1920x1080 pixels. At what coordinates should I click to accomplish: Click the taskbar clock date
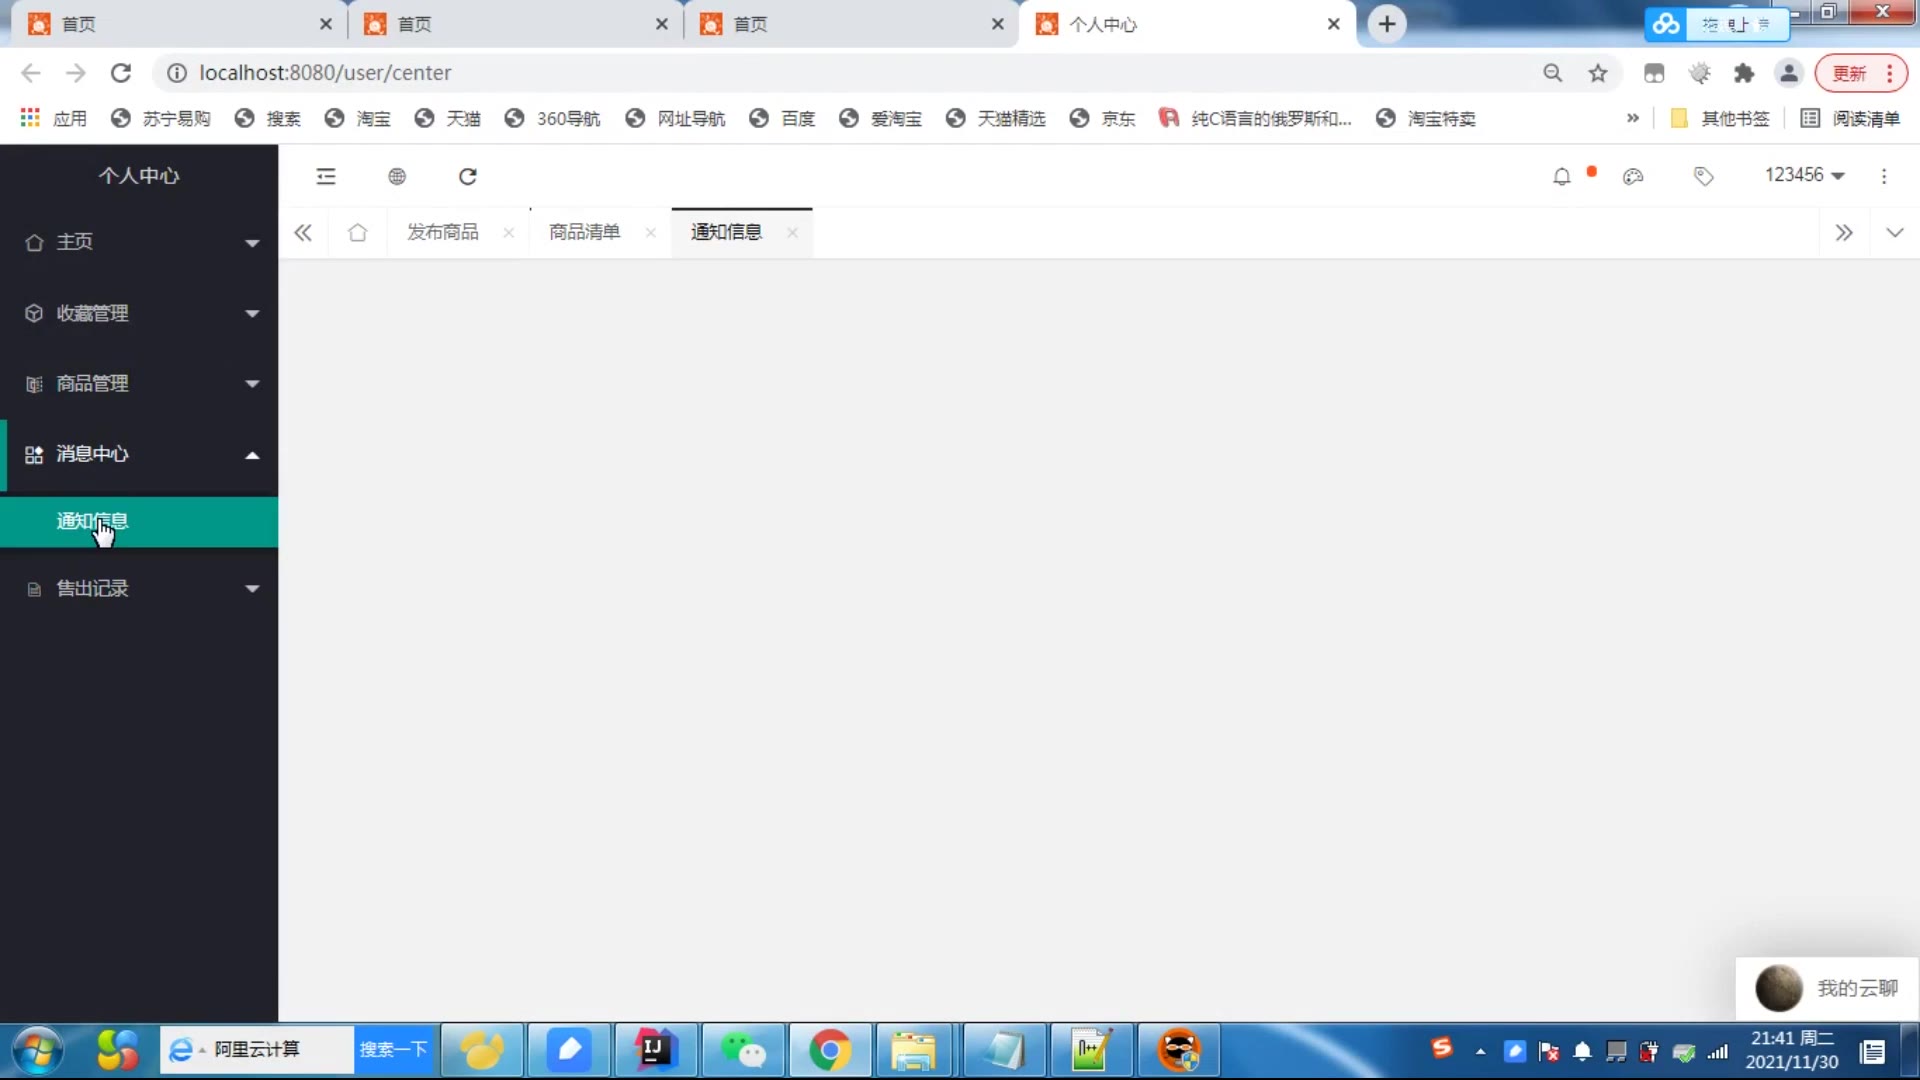point(1792,1050)
